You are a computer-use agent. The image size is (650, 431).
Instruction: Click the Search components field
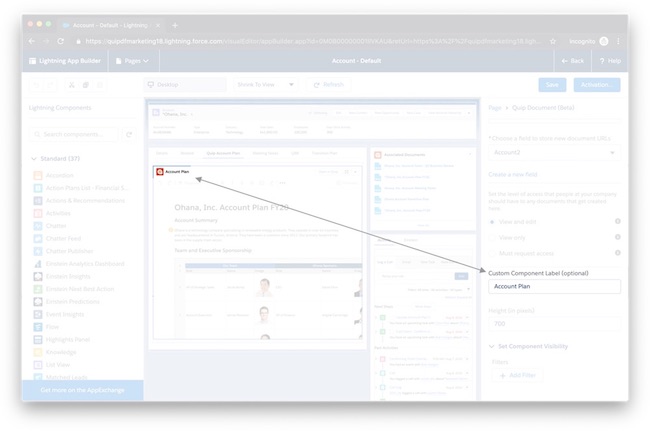73,134
